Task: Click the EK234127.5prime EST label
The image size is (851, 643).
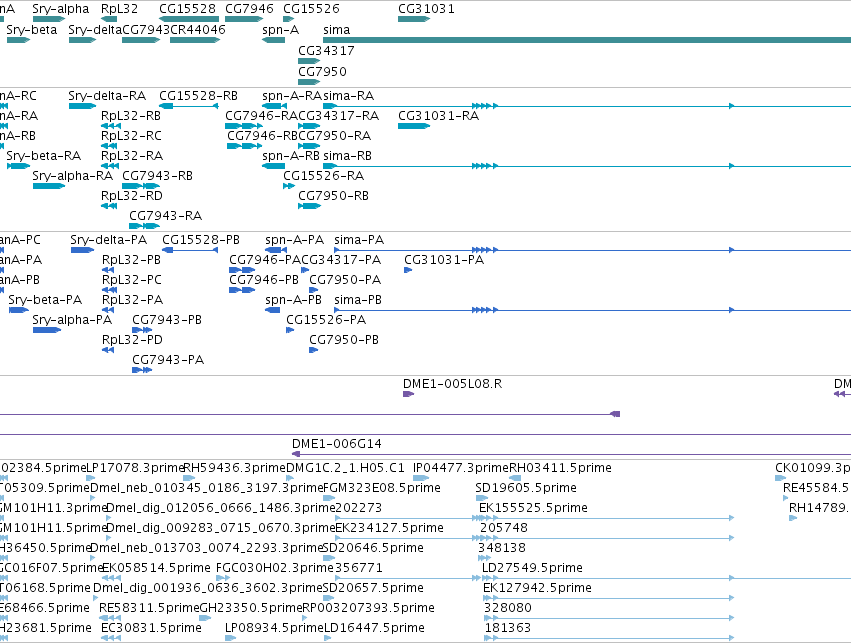Action: pos(389,528)
